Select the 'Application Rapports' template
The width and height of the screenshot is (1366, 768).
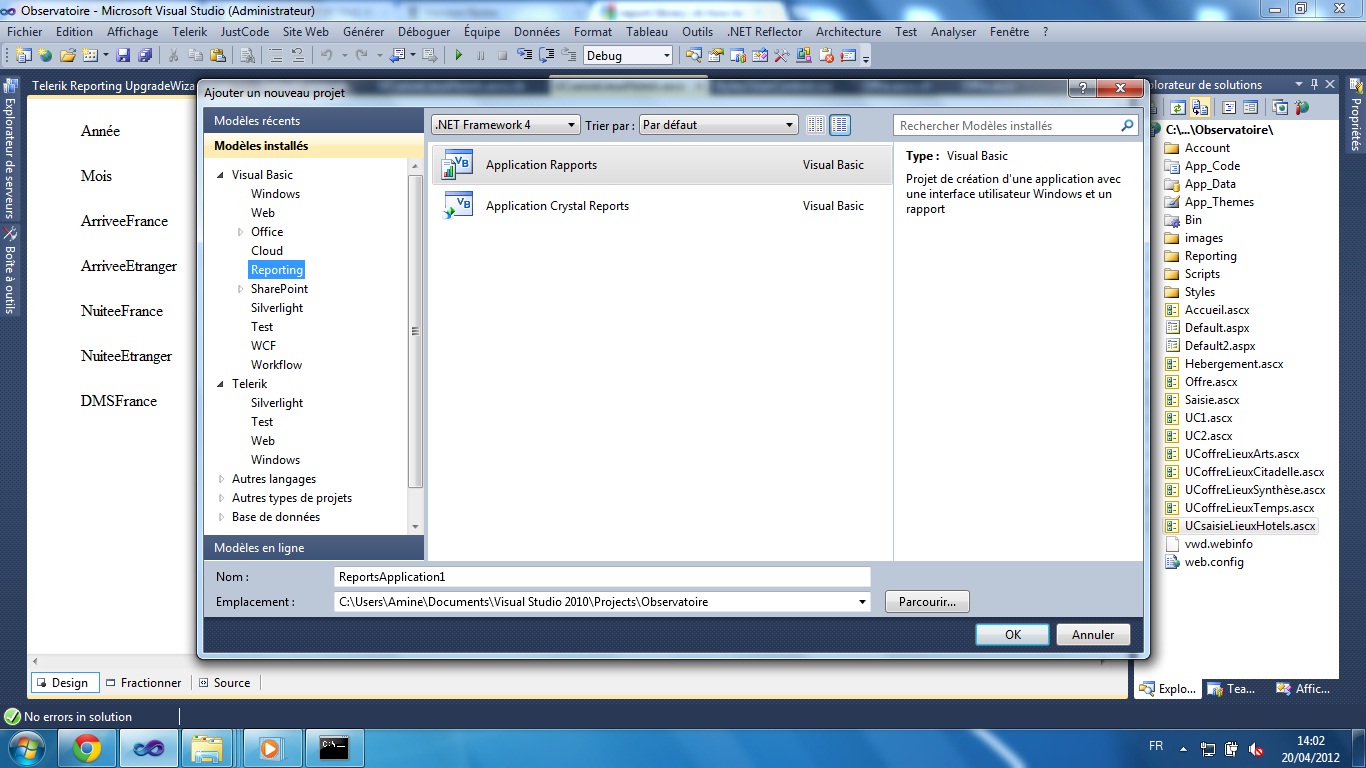[x=661, y=165]
